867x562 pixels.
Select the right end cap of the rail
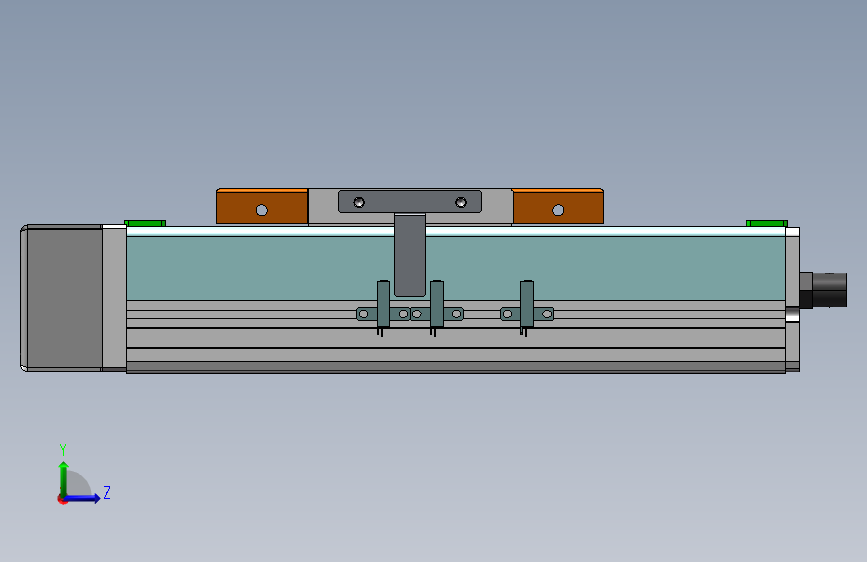(792, 299)
